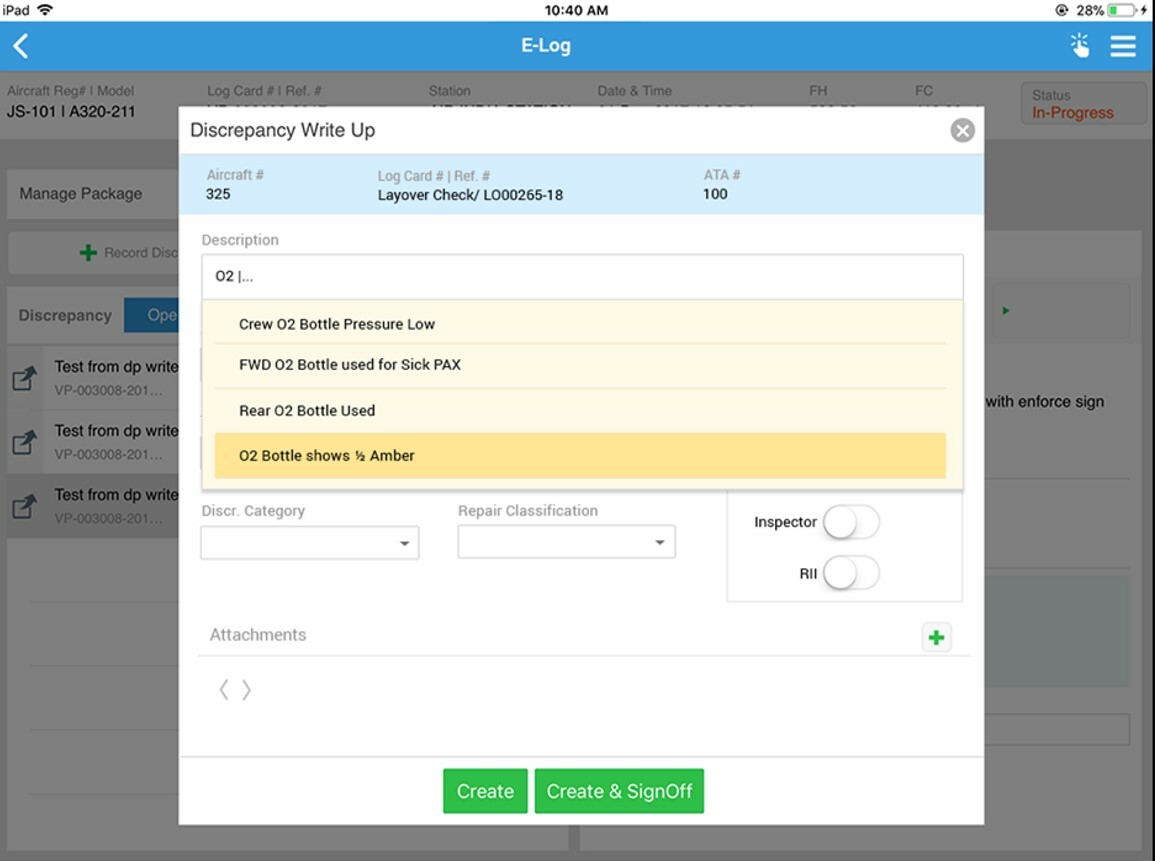Click the green play arrow icon

[1005, 311]
